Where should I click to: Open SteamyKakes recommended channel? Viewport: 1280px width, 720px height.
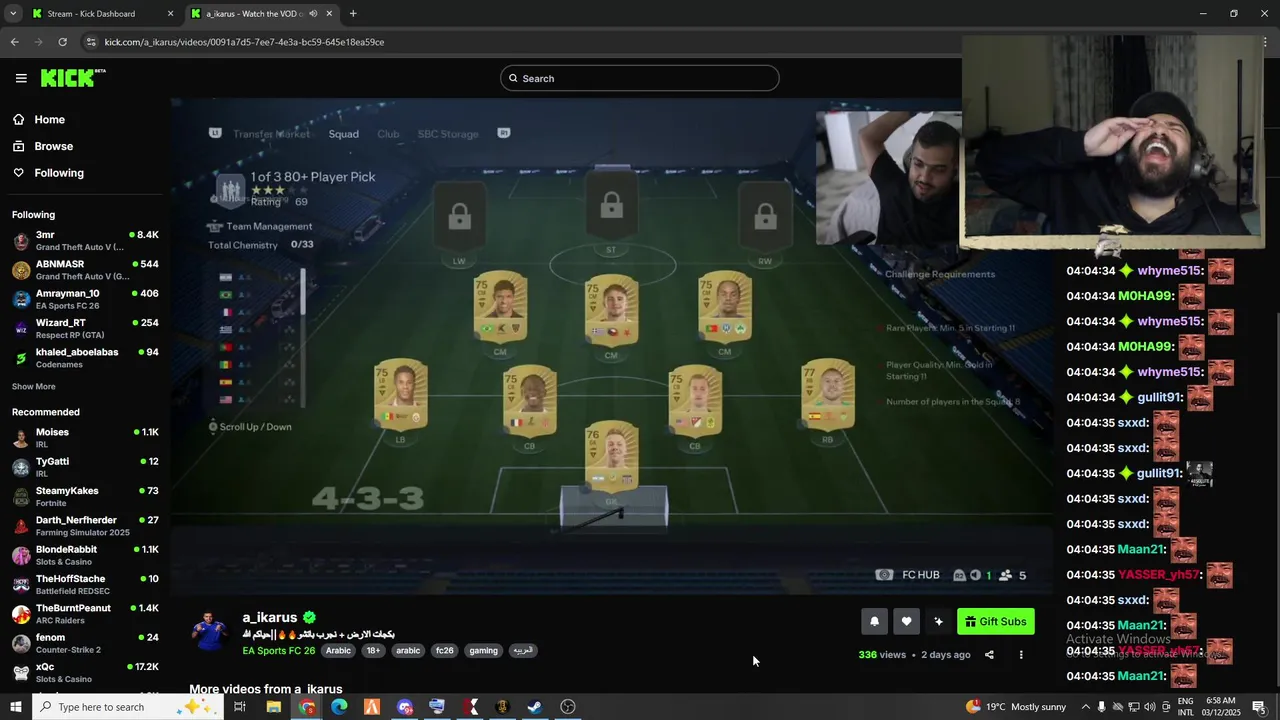click(x=84, y=496)
